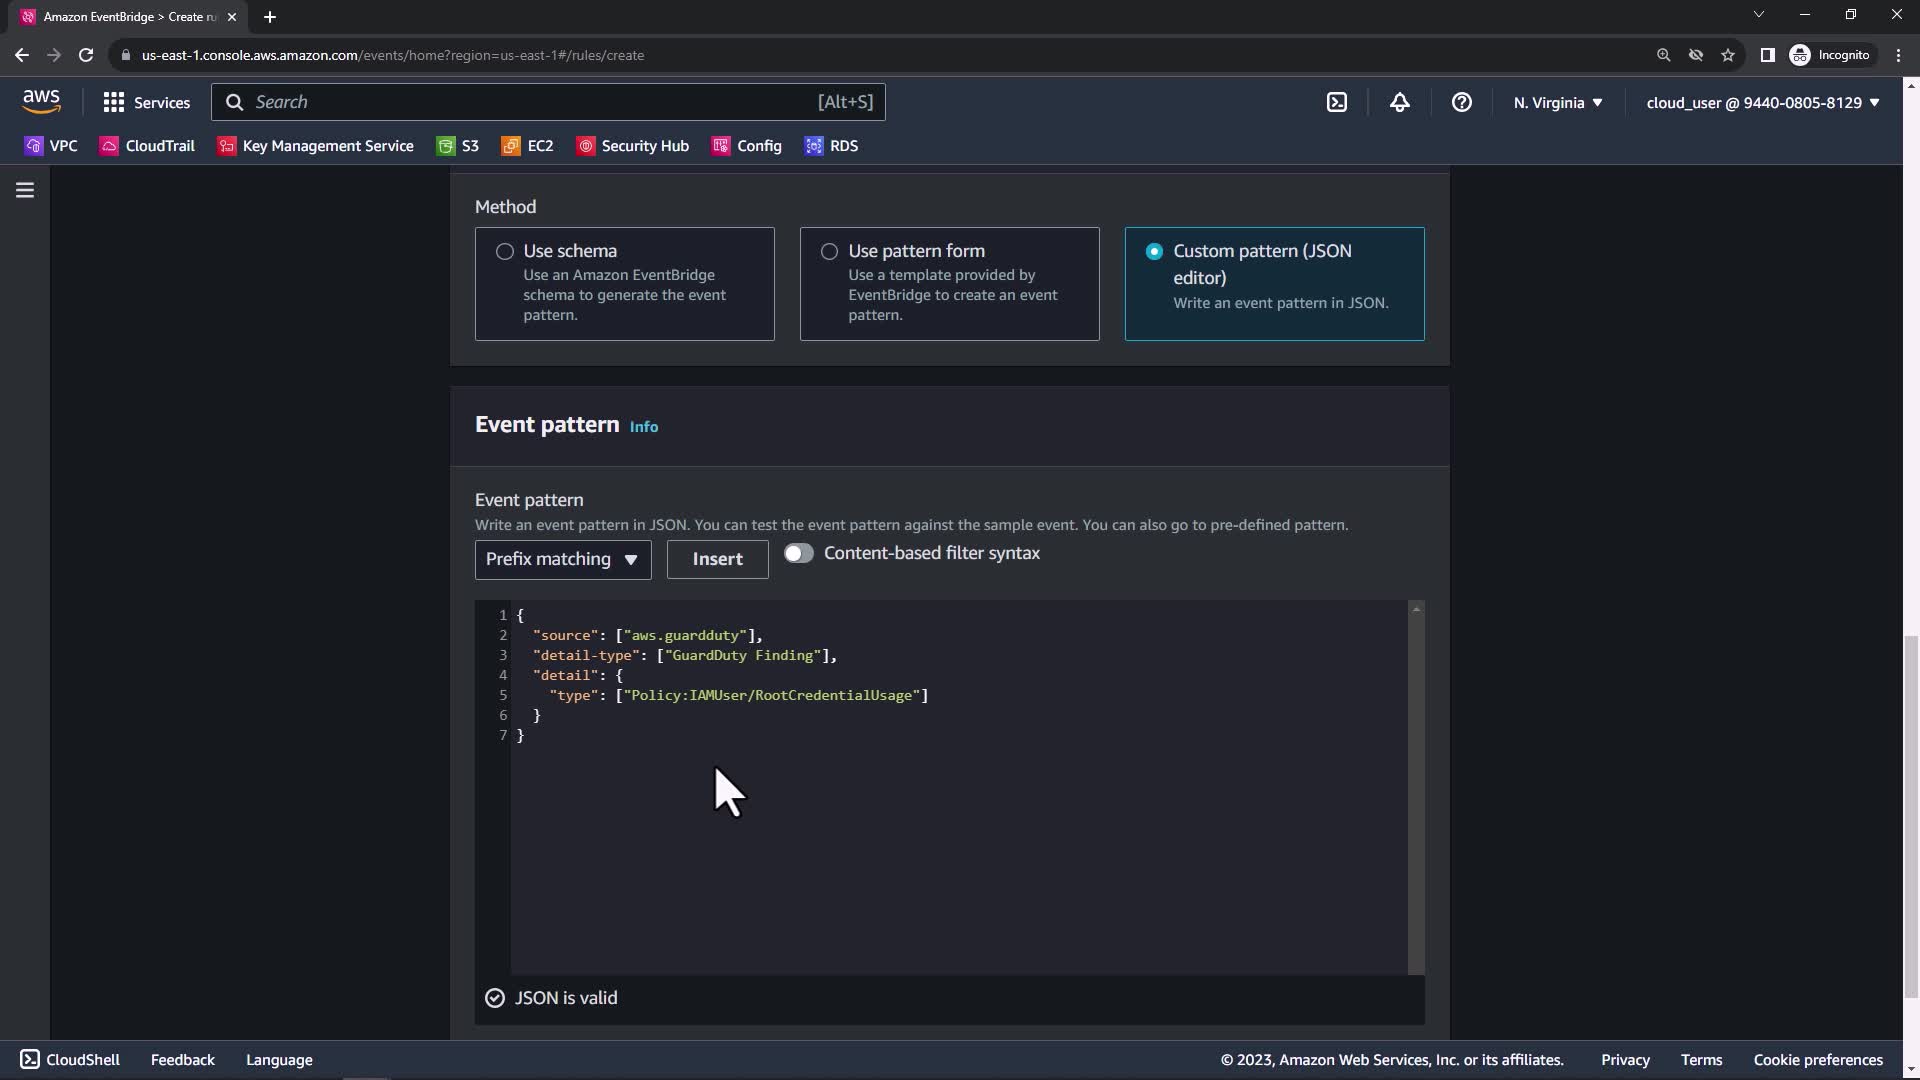Open the CloudShell icon in top navigation

click(1337, 102)
